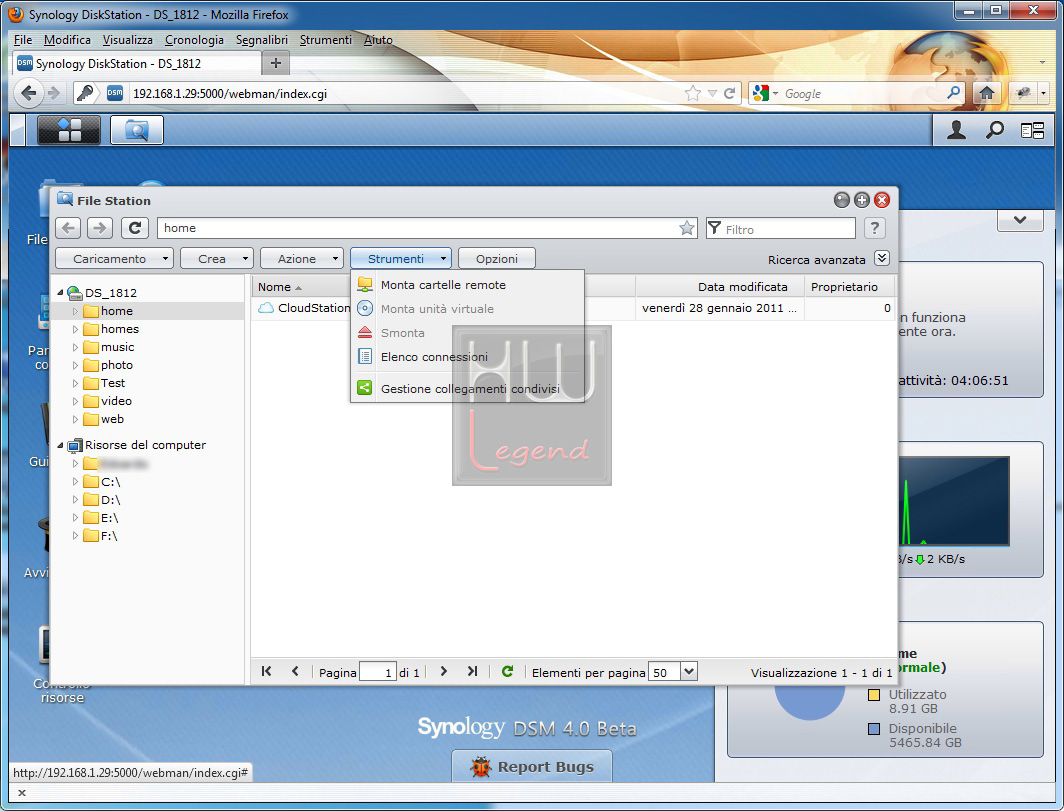The height and width of the screenshot is (811, 1064).
Task: Open a new Firefox tab
Action: (x=276, y=63)
